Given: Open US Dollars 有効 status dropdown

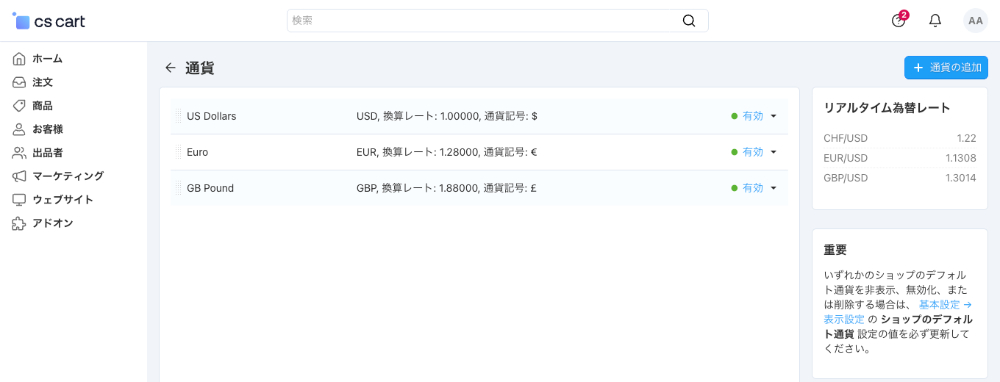Looking at the screenshot, I should click(754, 116).
